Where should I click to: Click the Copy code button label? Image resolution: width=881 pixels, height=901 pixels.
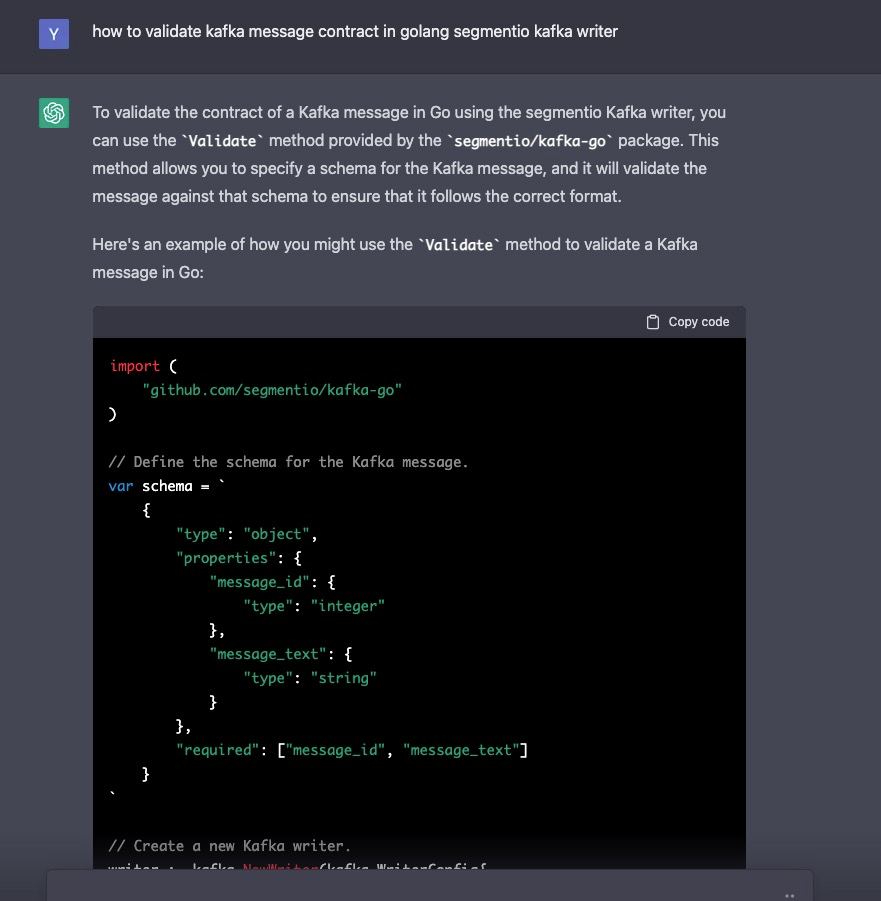coord(698,322)
